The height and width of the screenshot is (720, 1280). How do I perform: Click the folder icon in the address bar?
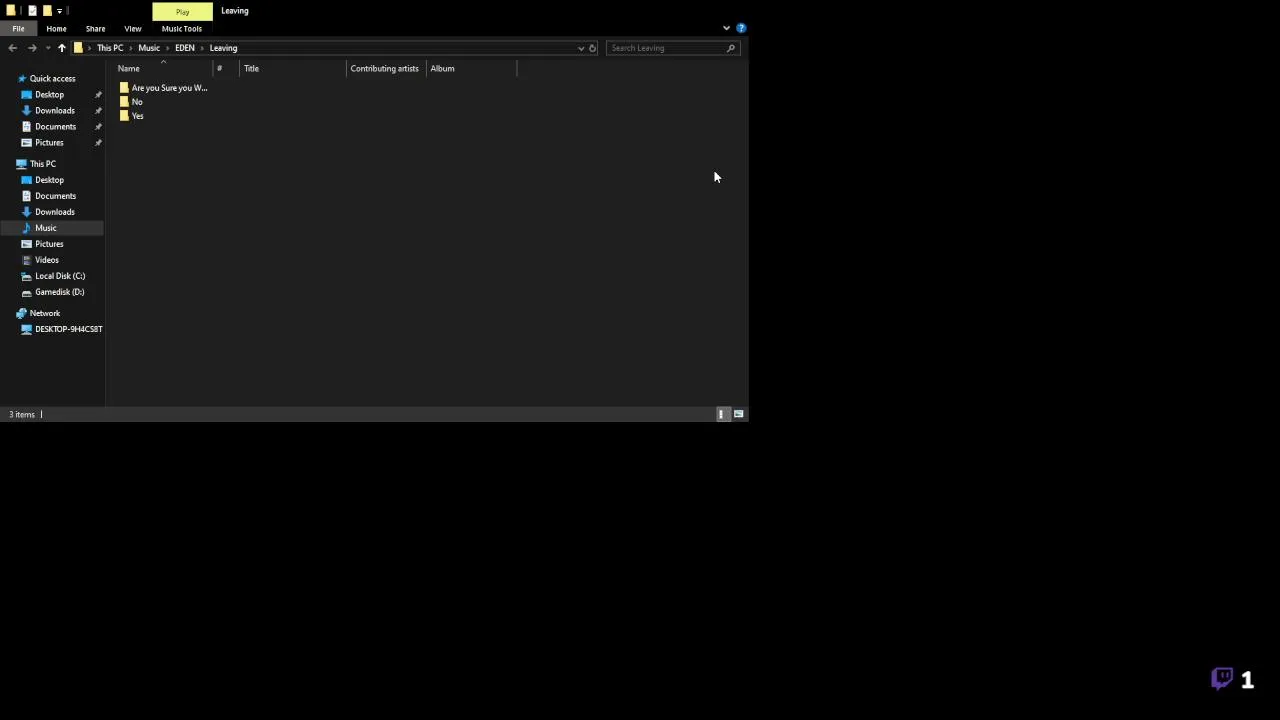click(x=78, y=48)
